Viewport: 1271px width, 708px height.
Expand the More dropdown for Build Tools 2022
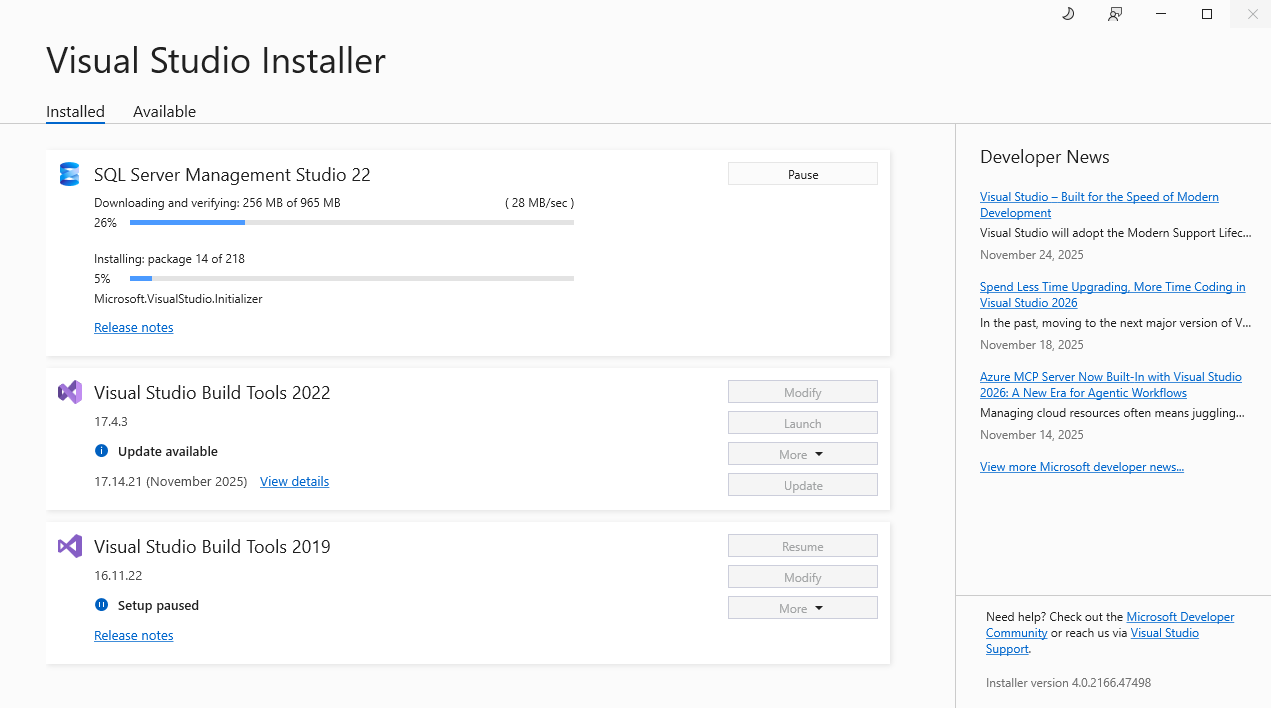(x=802, y=453)
